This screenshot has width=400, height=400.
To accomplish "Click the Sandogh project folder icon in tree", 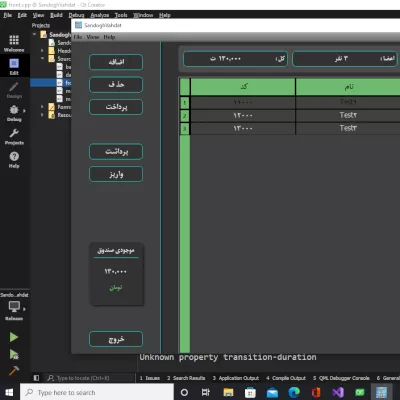I will pyautogui.click(x=43, y=34).
